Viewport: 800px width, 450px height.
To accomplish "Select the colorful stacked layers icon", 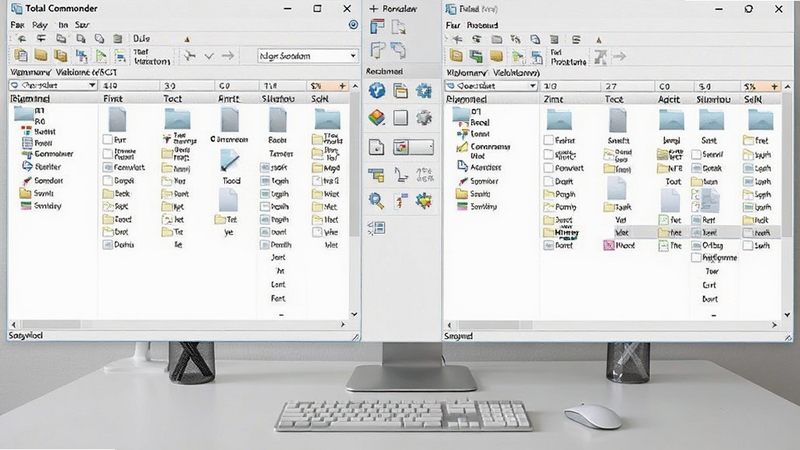I will (x=377, y=118).
